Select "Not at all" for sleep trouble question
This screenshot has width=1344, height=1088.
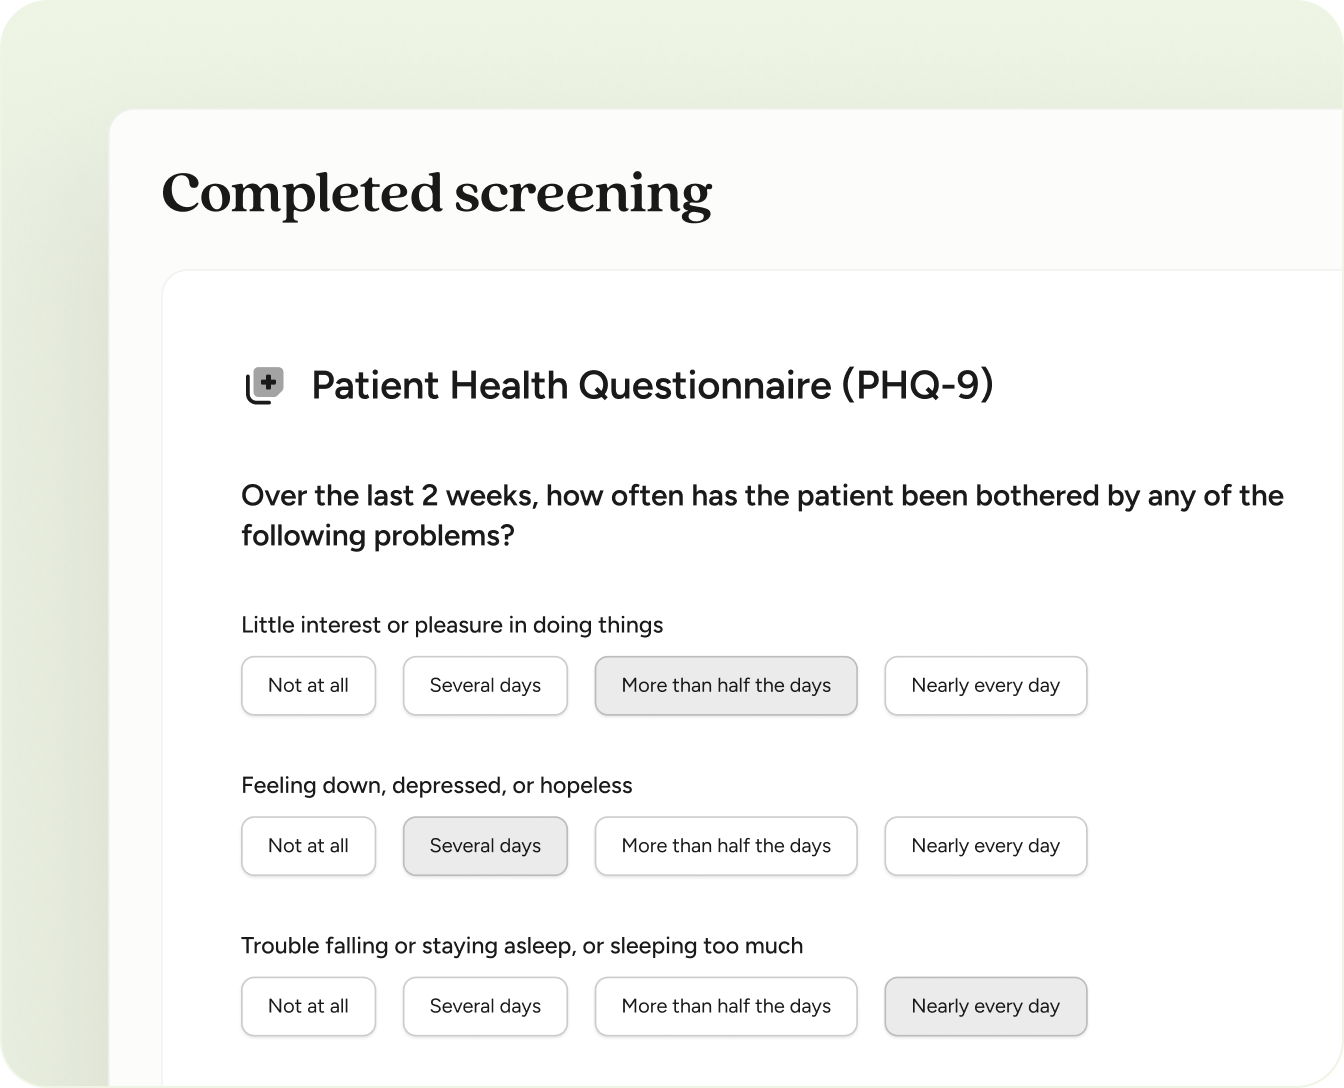308,1006
